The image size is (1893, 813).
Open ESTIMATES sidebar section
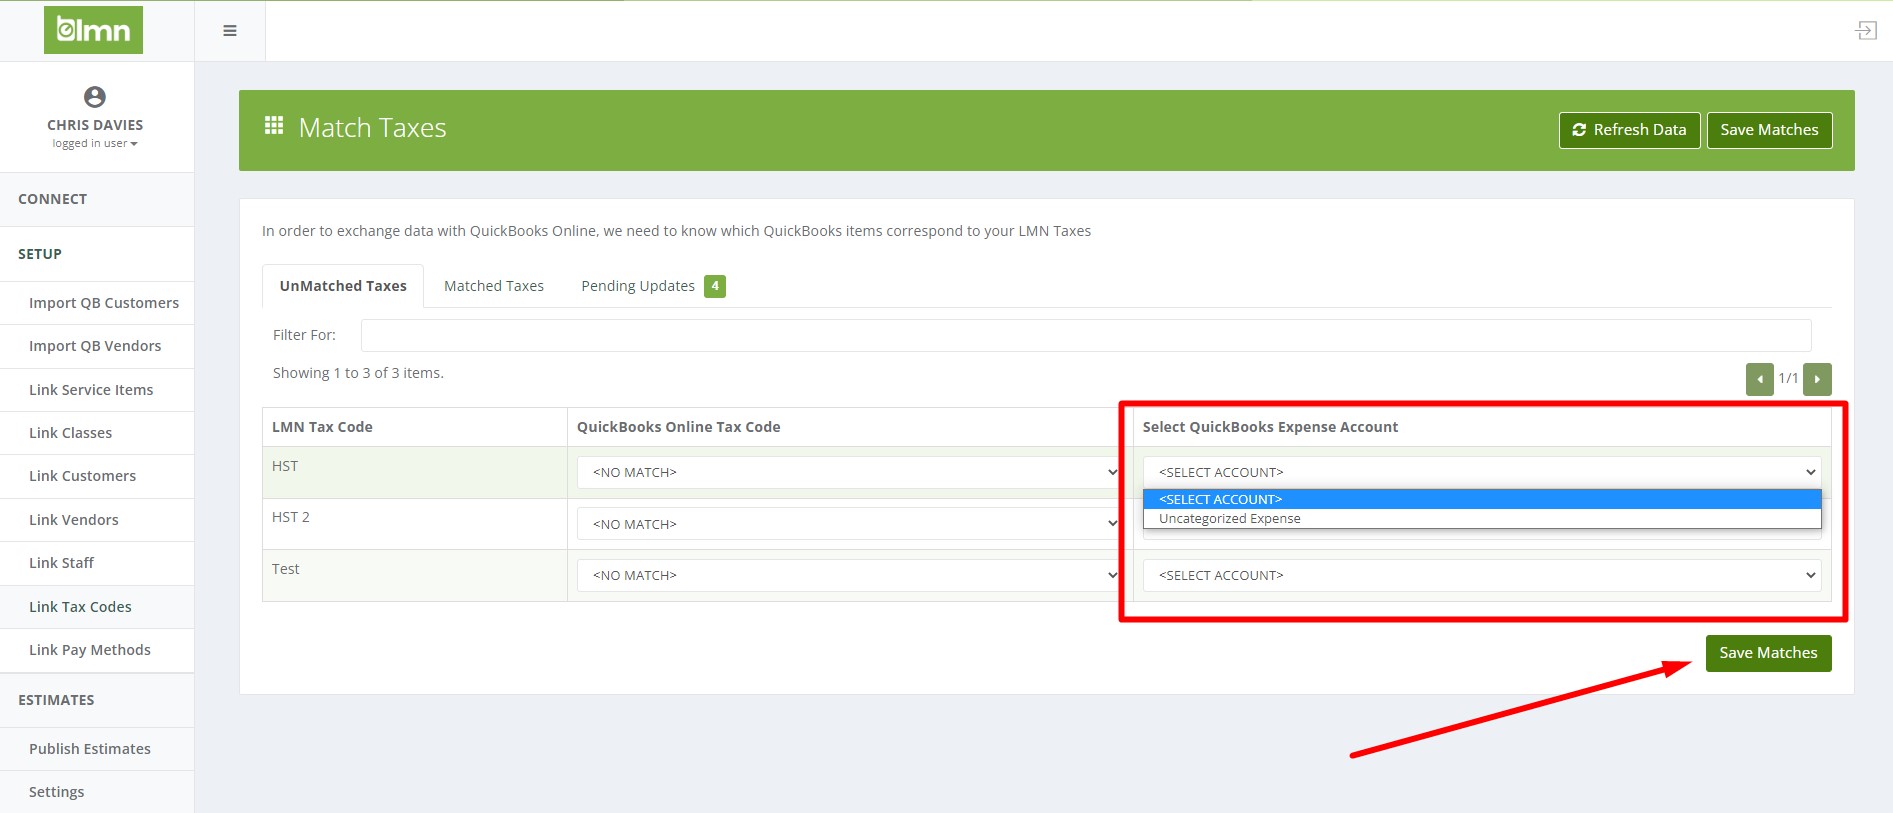click(97, 700)
